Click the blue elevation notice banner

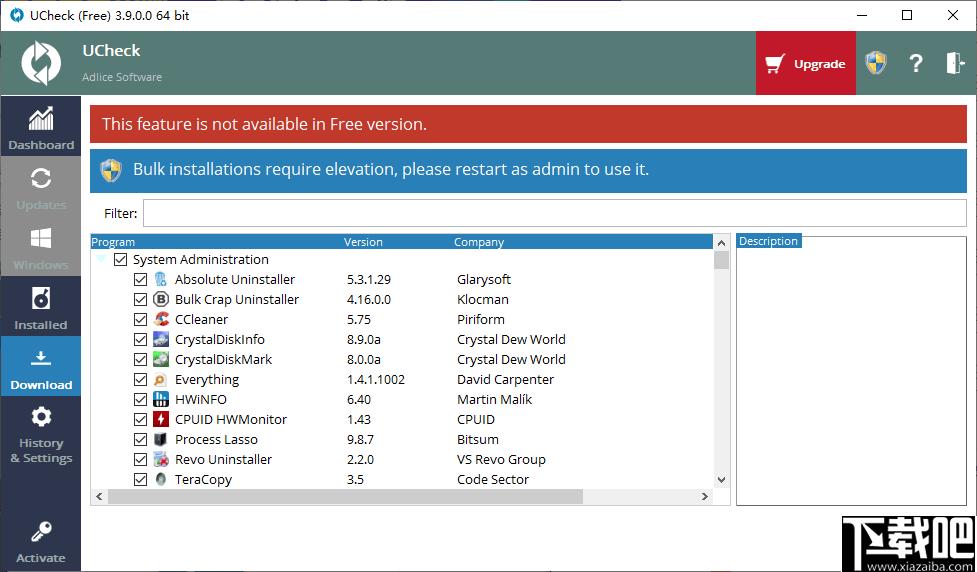coord(528,170)
